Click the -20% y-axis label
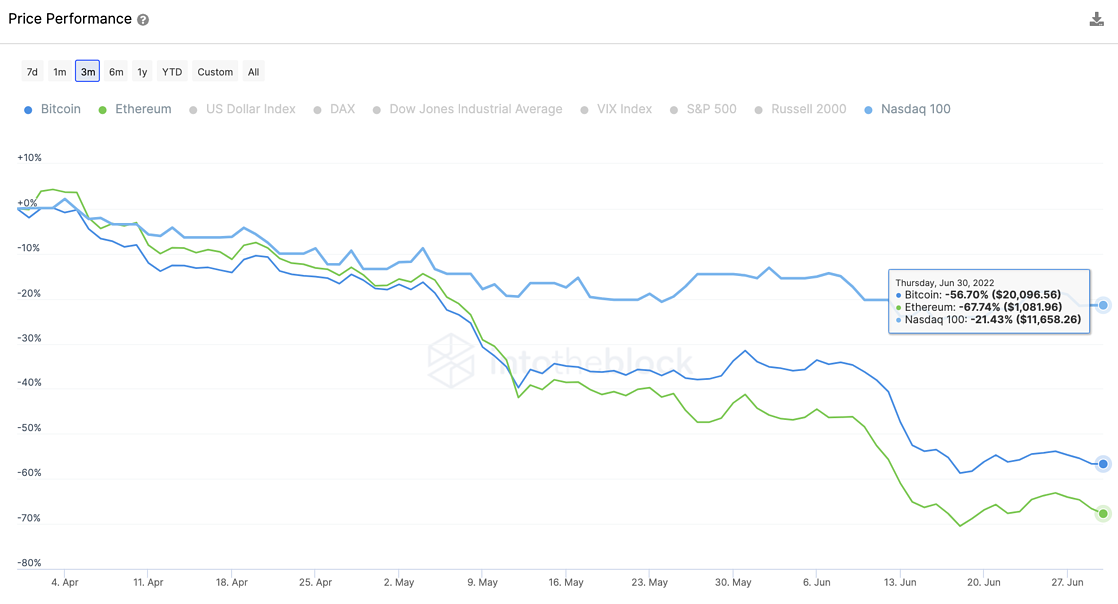 (x=29, y=293)
